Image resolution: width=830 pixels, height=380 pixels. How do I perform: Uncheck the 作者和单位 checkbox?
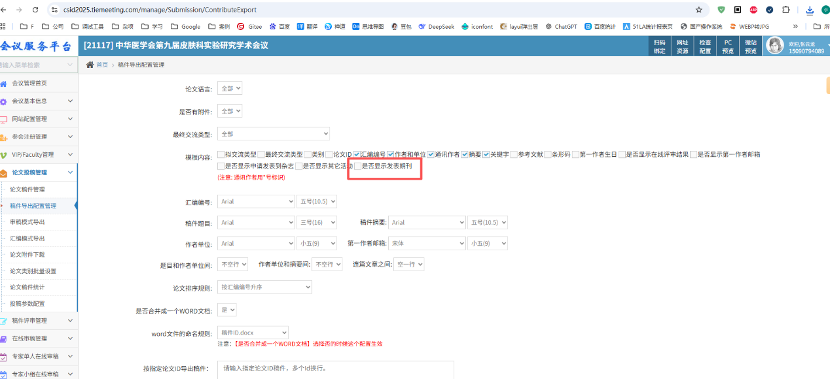tap(390, 155)
